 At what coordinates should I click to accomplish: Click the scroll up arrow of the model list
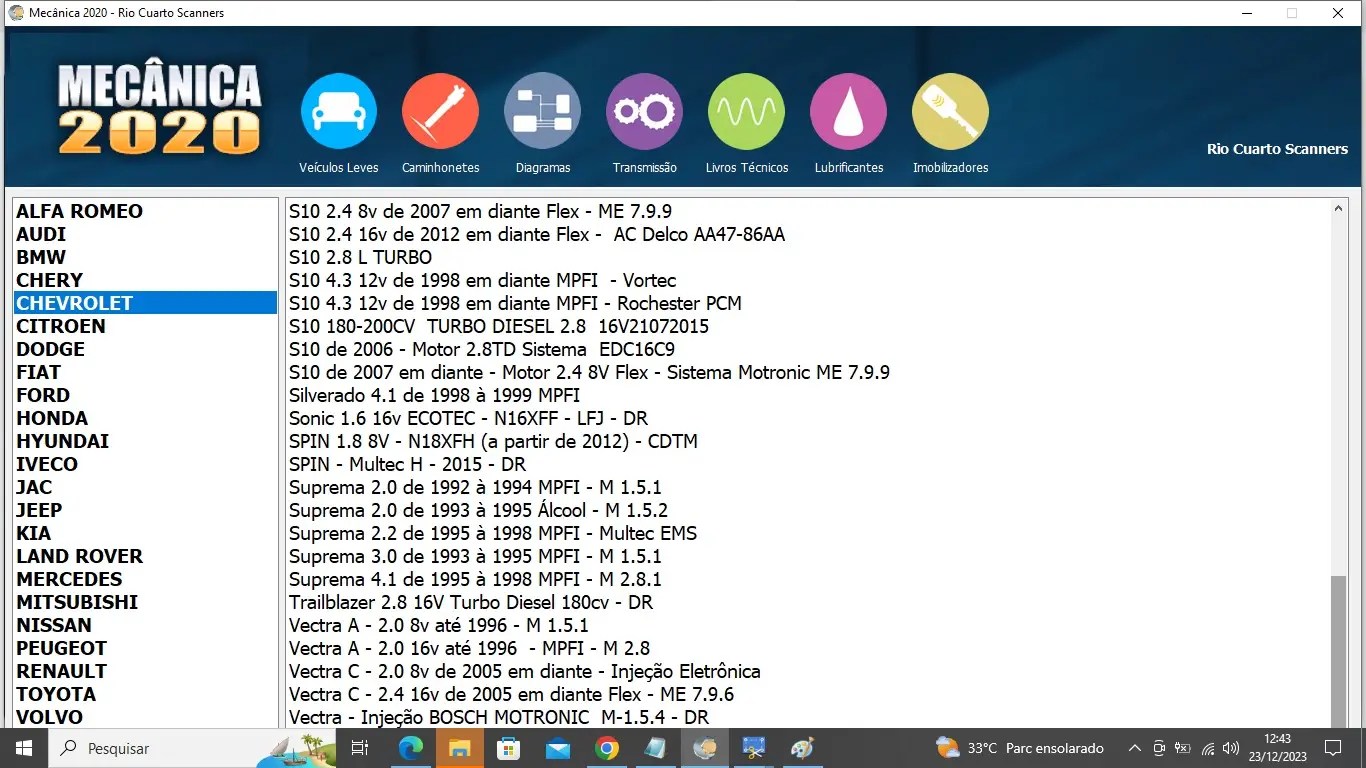1339,209
